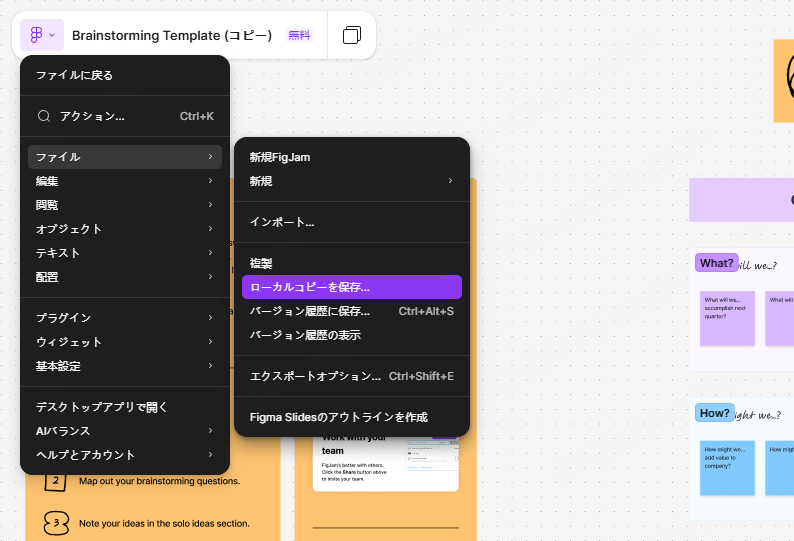This screenshot has width=794, height=541.
Task: Expand the テキスト submenu
Action: click(x=125, y=253)
